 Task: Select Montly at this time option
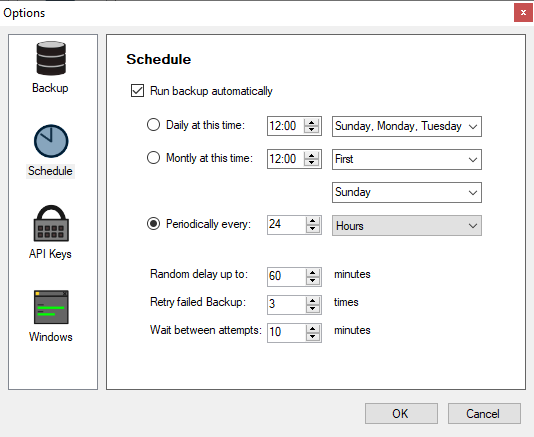(153, 158)
